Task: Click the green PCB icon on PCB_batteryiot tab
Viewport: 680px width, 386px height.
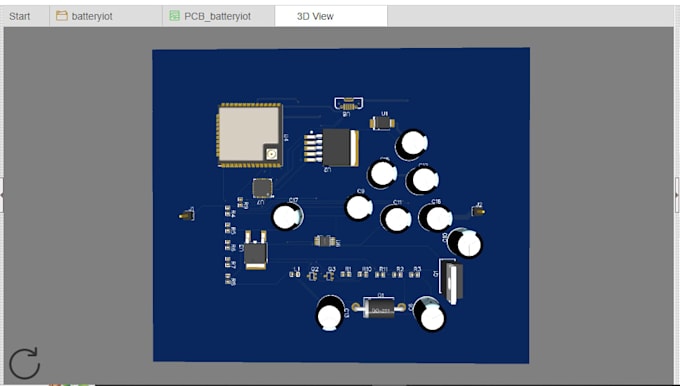Action: coord(174,16)
